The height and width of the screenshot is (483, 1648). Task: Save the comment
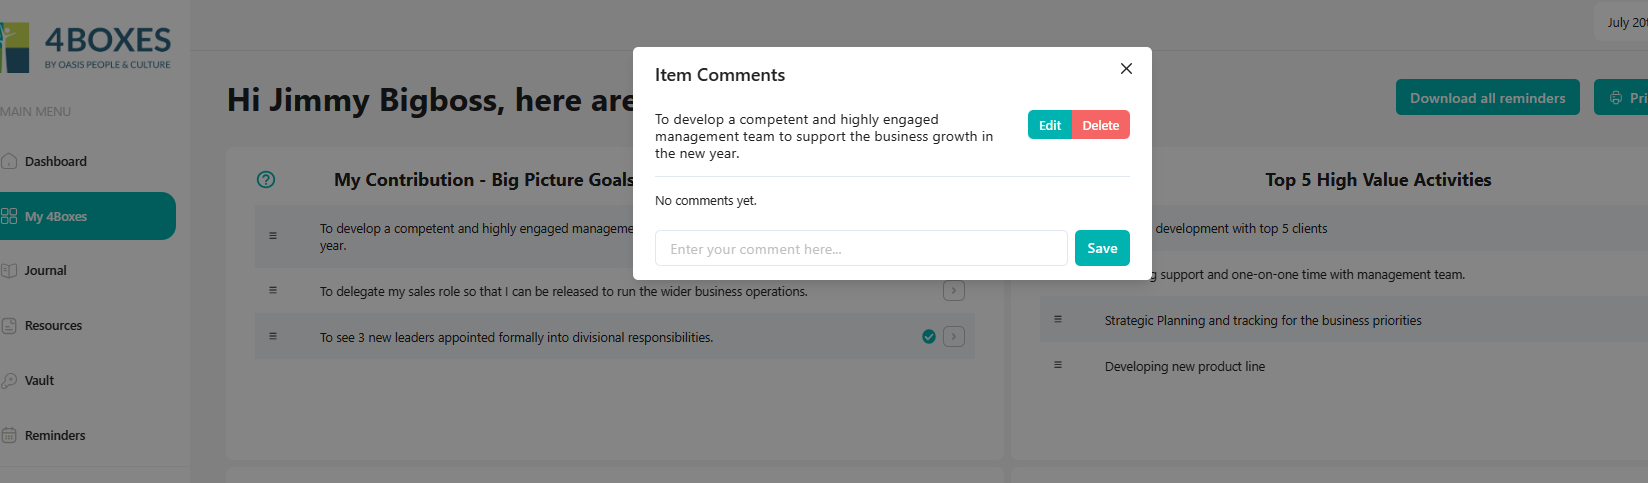(1102, 248)
